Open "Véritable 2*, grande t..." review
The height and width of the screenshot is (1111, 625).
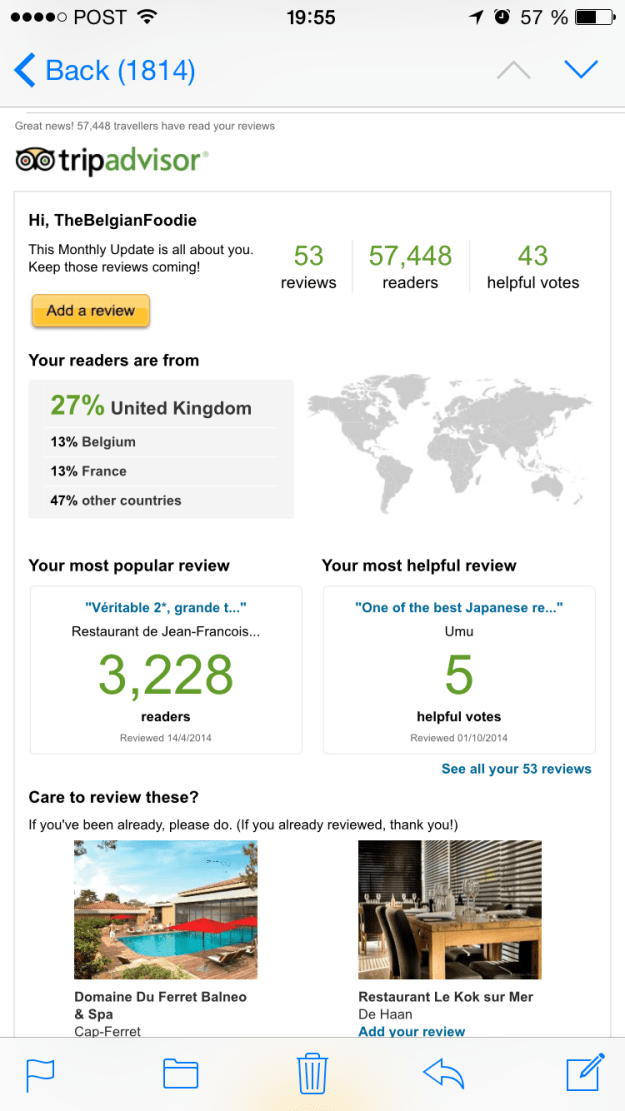pyautogui.click(x=166, y=607)
